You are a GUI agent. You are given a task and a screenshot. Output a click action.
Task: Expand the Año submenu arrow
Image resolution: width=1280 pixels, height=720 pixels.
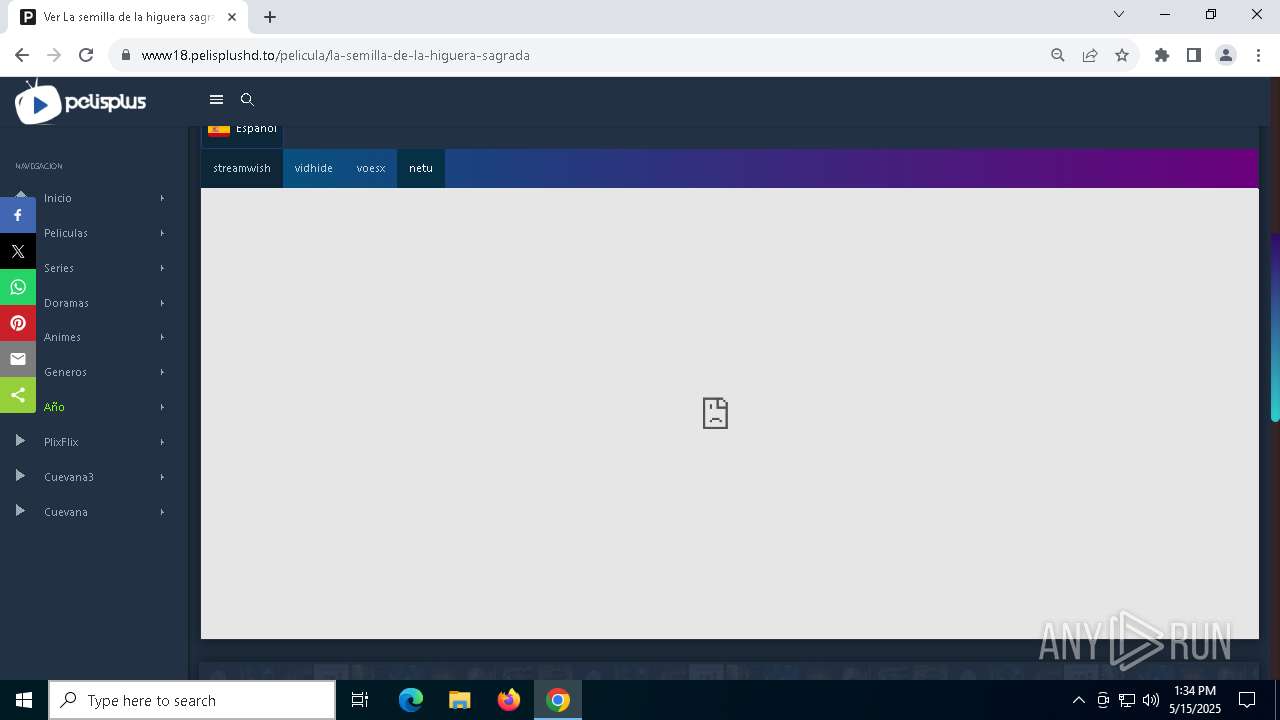pyautogui.click(x=162, y=407)
